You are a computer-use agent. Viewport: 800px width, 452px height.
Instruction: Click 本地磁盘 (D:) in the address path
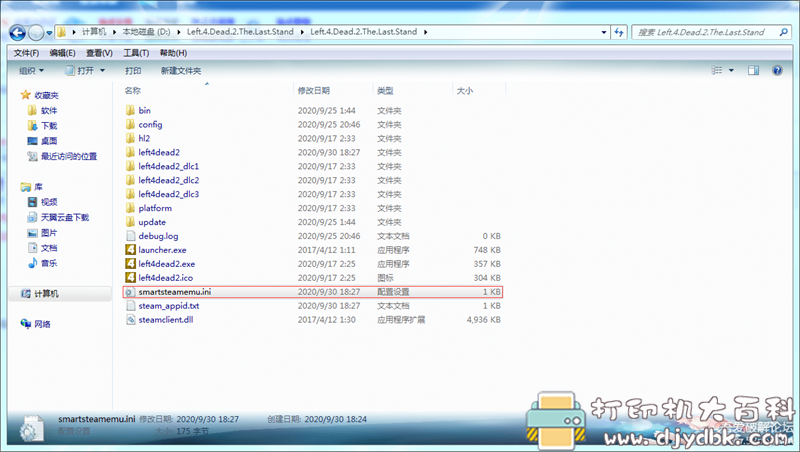pyautogui.click(x=146, y=32)
